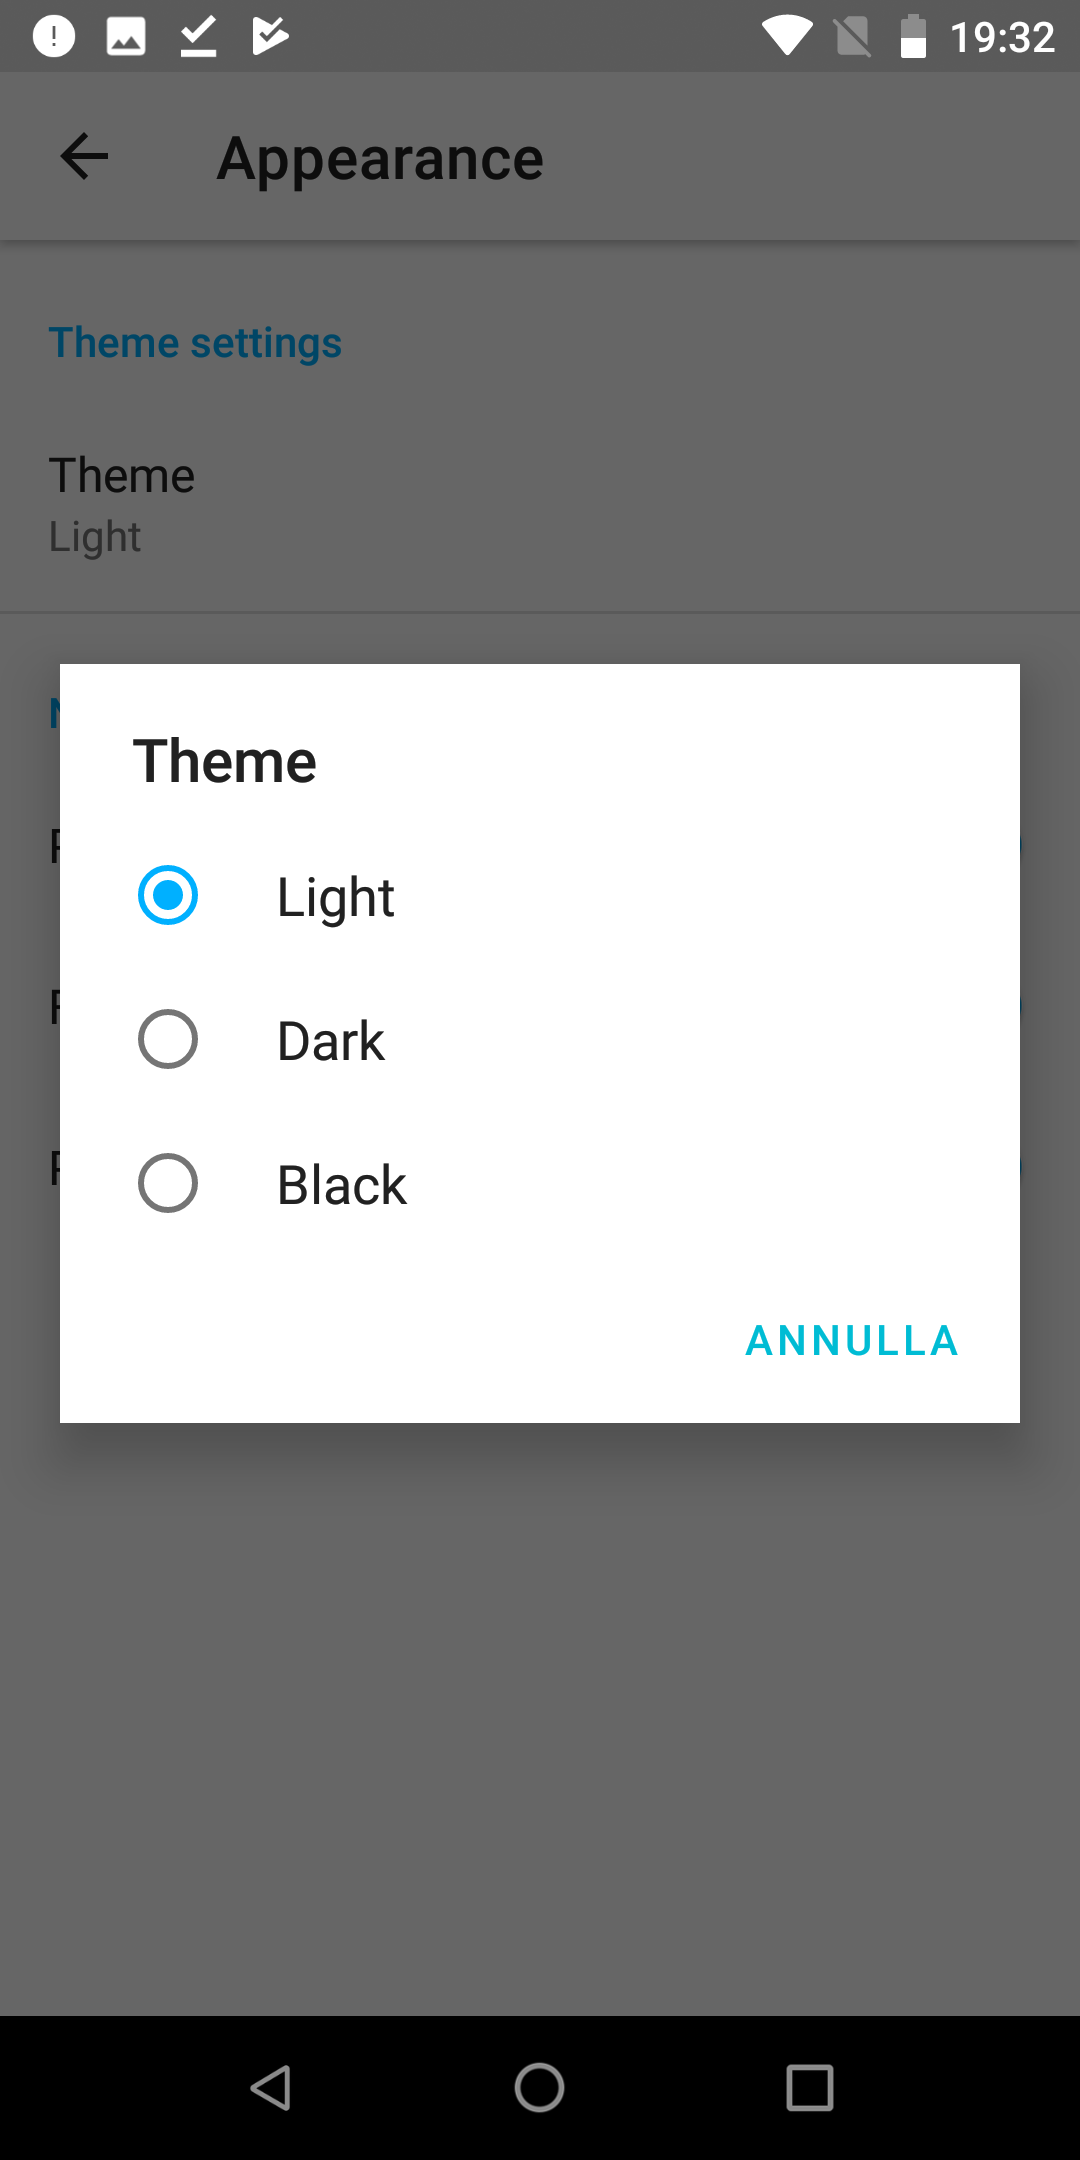Tap the battery status icon
1080x2160 pixels.
(x=913, y=37)
